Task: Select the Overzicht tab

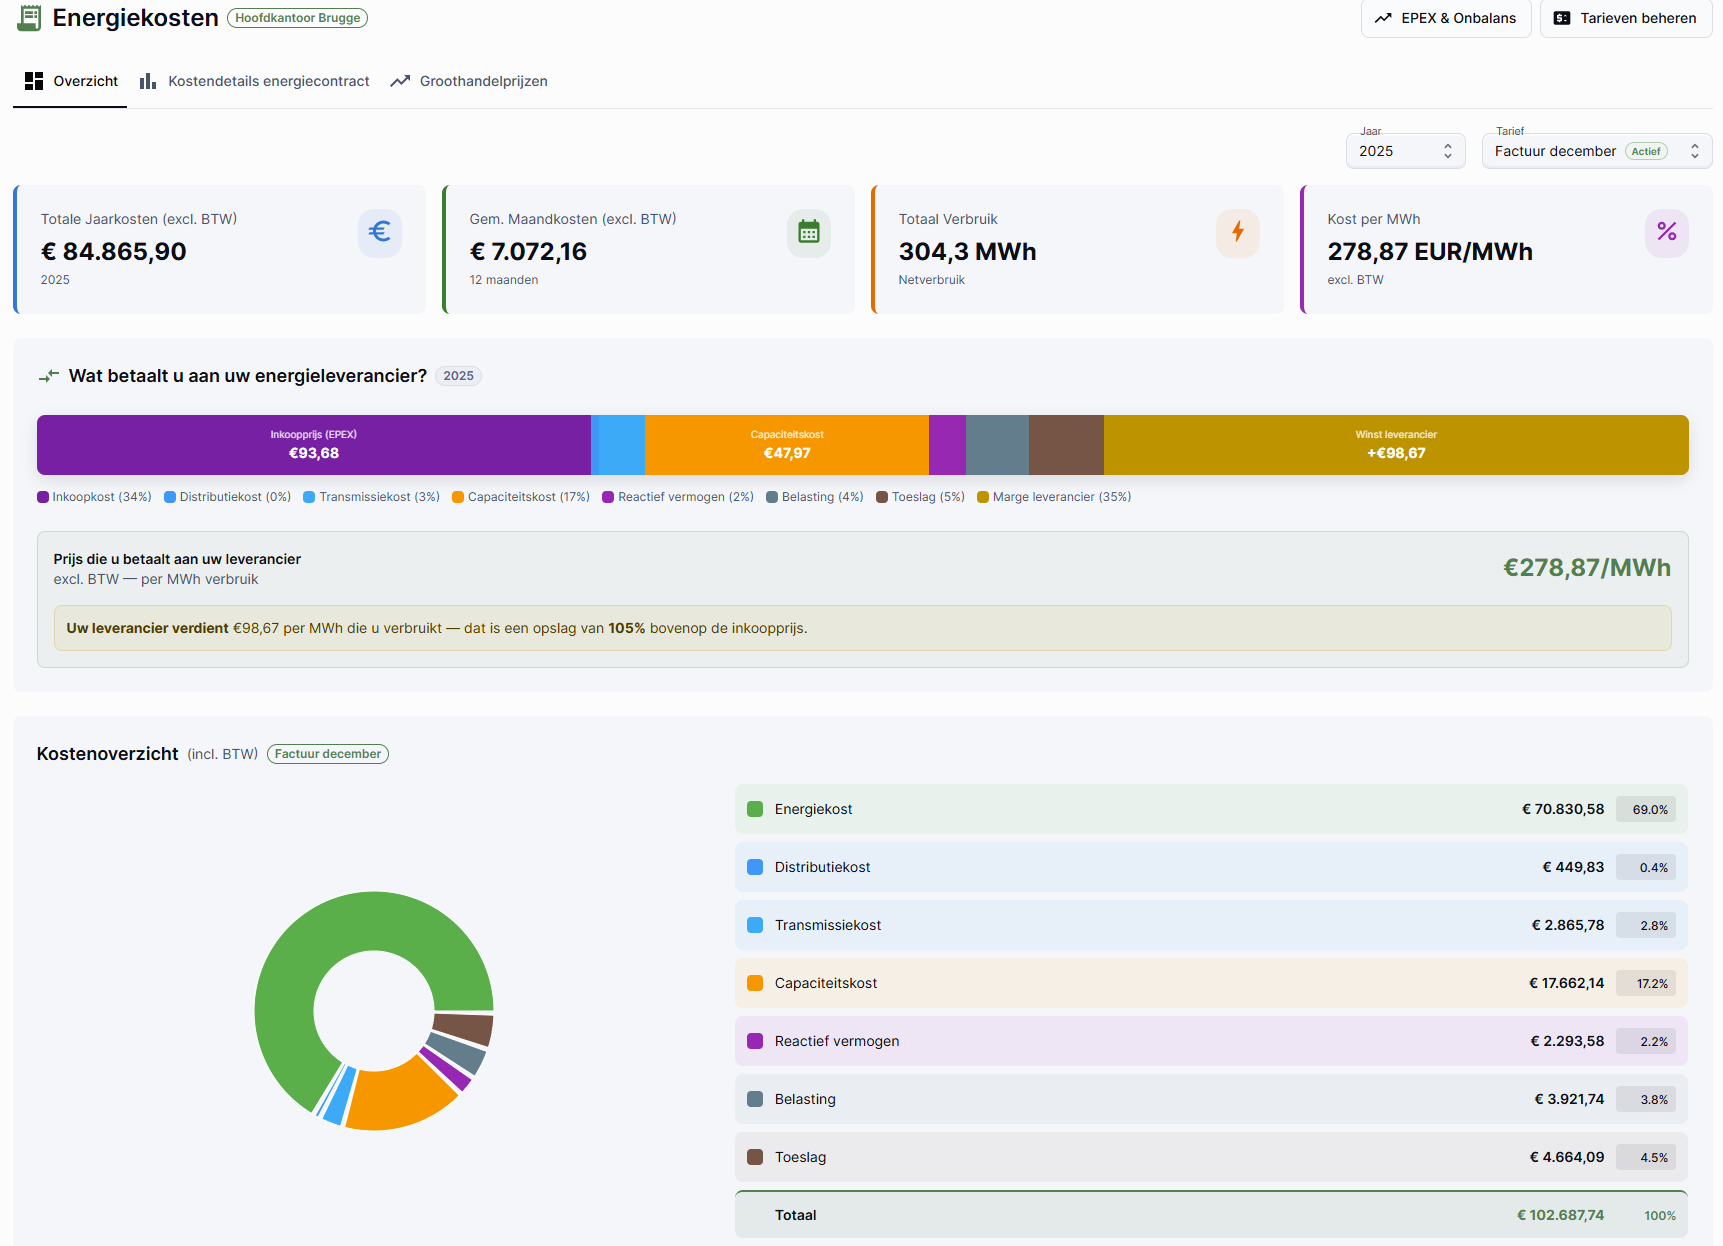Action: [x=71, y=81]
